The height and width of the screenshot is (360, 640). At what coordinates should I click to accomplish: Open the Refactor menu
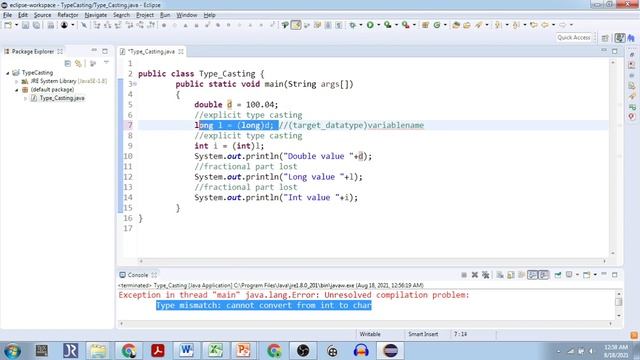[x=68, y=15]
